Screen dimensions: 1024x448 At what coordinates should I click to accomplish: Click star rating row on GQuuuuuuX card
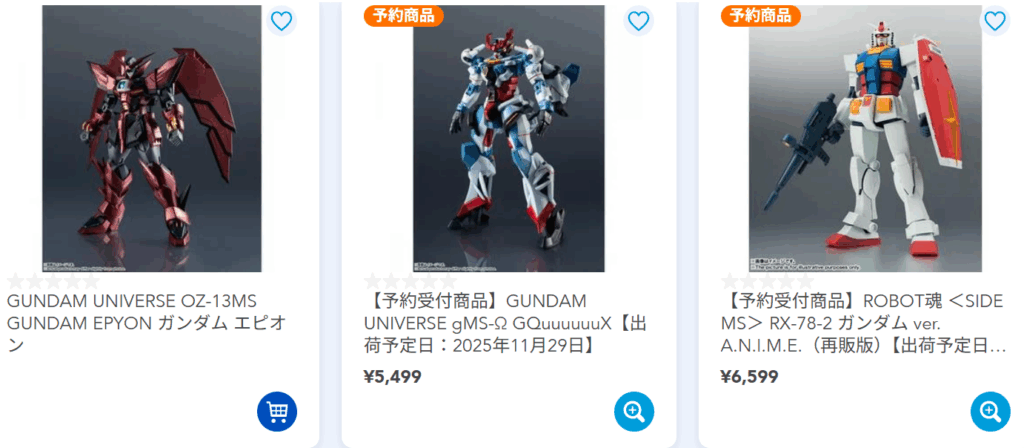pyautogui.click(x=410, y=281)
